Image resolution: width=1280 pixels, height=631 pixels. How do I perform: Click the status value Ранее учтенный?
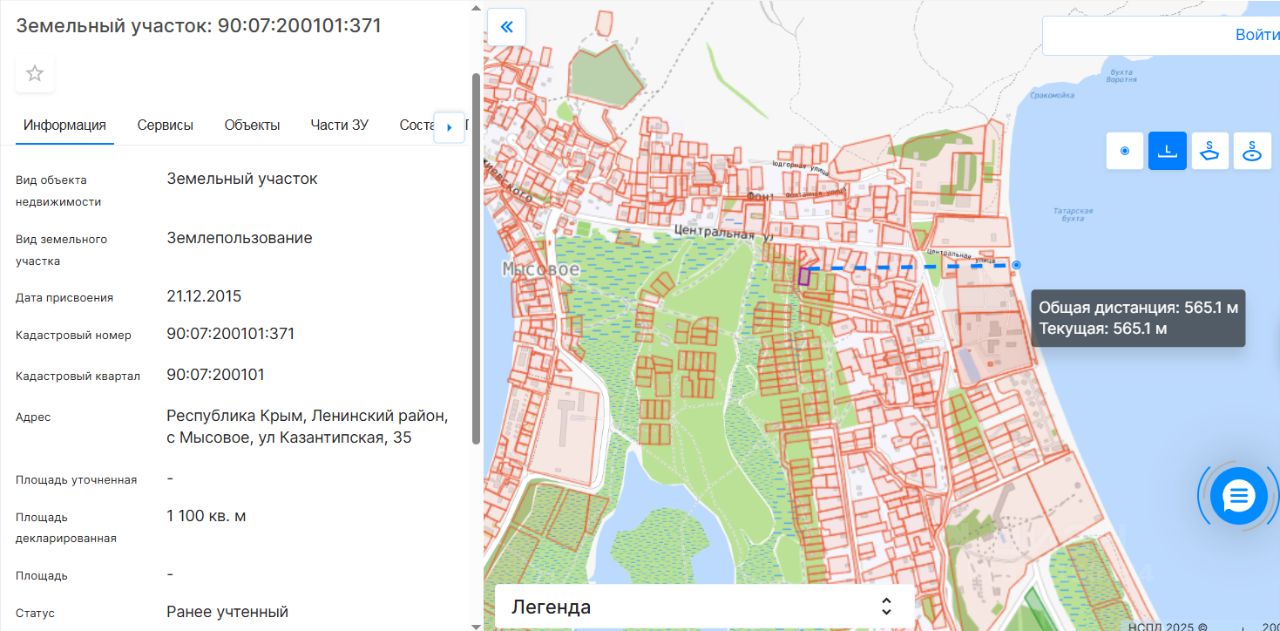coord(227,612)
